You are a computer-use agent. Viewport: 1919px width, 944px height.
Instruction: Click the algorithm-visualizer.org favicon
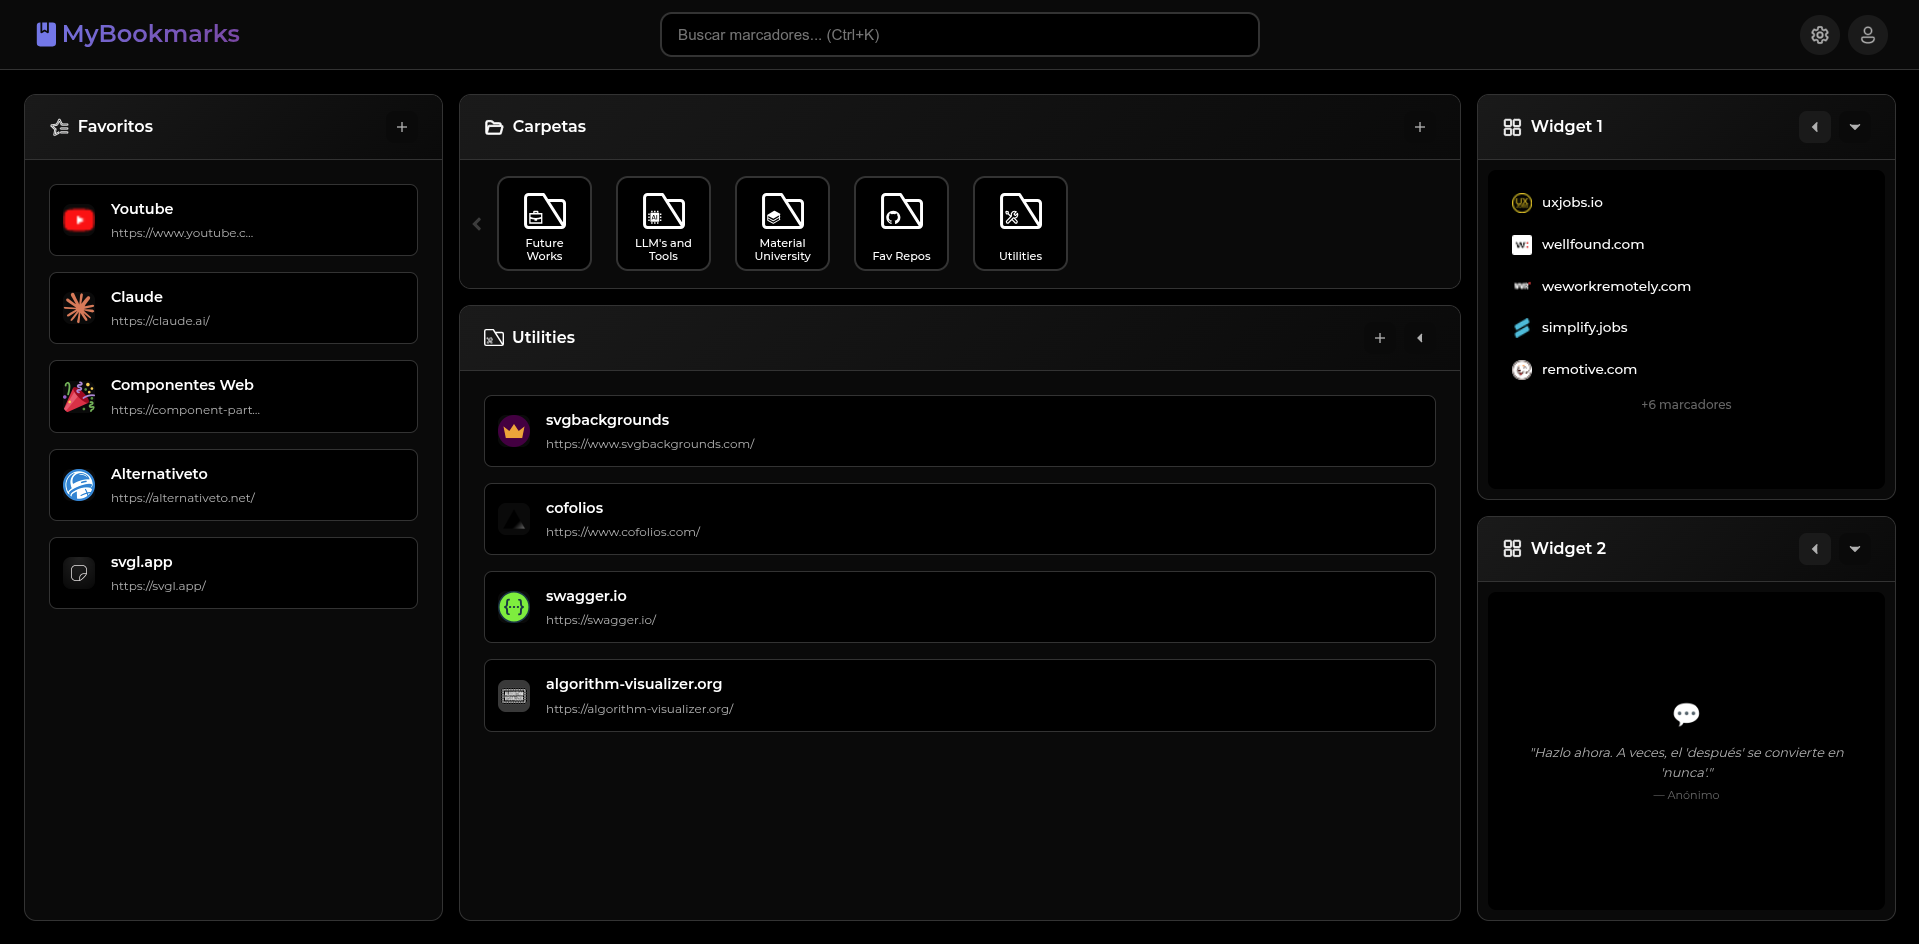coord(514,696)
